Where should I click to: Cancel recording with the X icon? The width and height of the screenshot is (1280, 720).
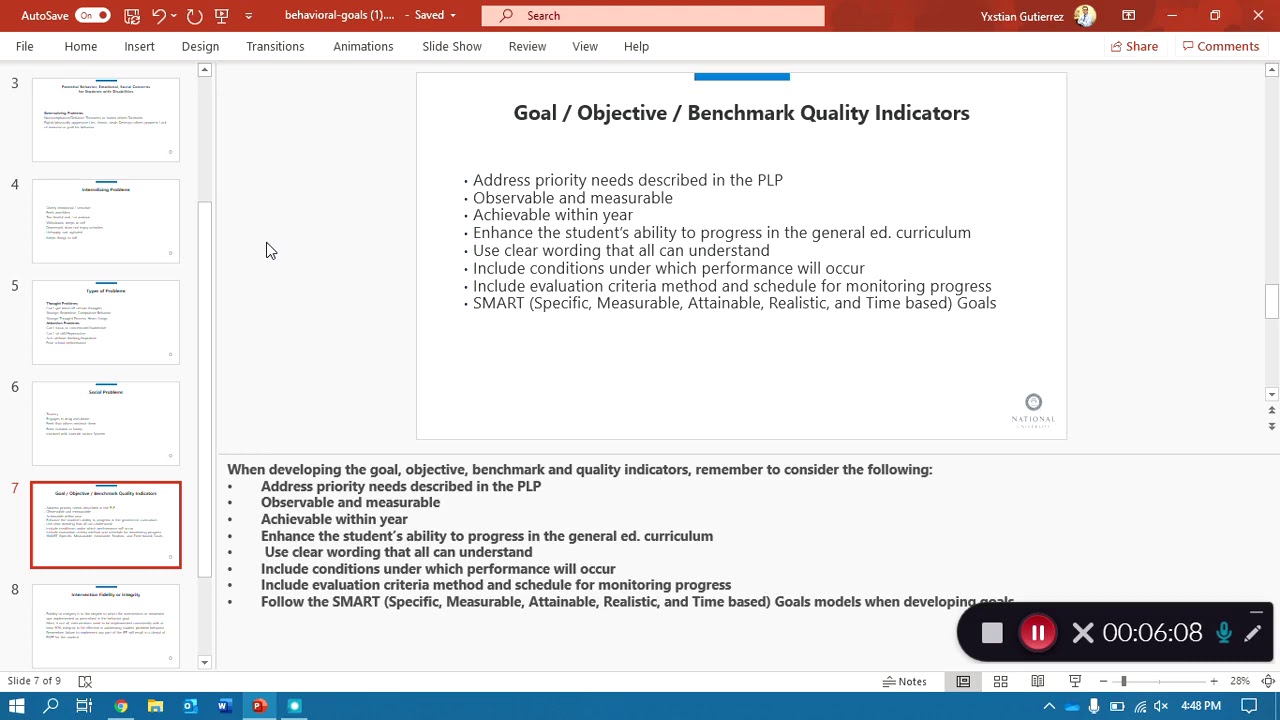click(1082, 633)
